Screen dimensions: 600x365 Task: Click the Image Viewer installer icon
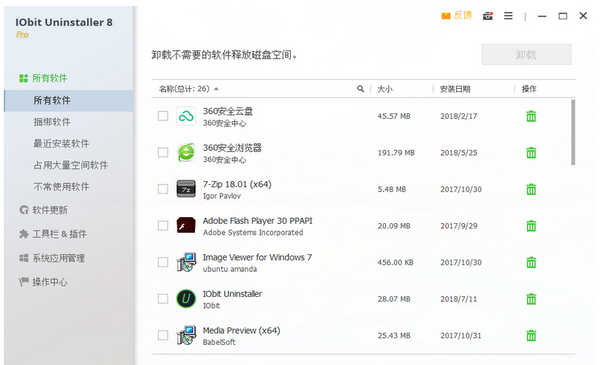click(186, 262)
